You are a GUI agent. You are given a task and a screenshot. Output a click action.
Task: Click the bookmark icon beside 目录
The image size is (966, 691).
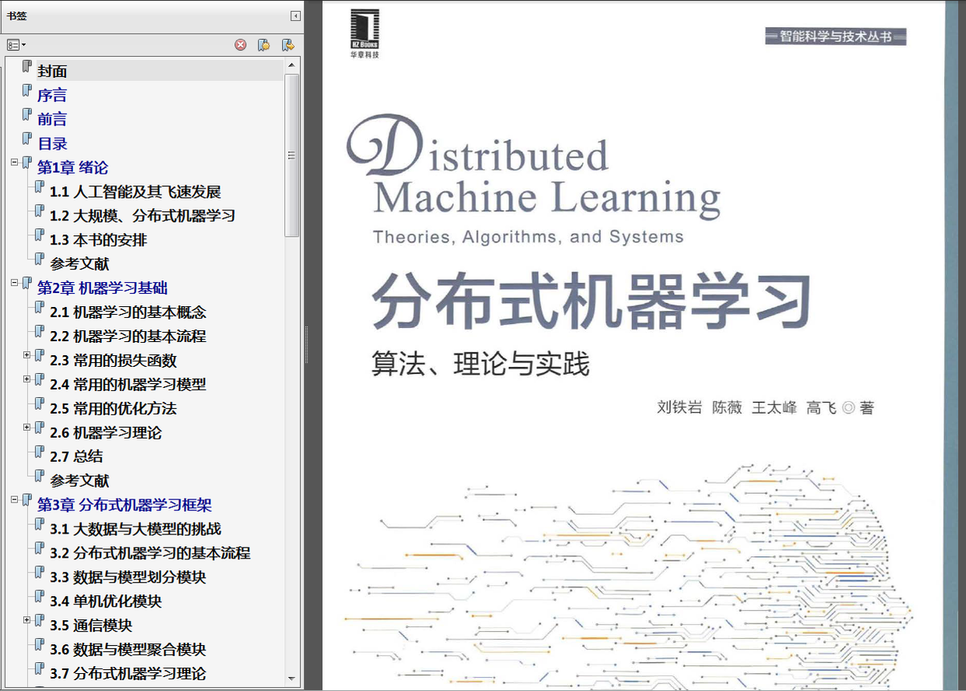tap(26, 139)
